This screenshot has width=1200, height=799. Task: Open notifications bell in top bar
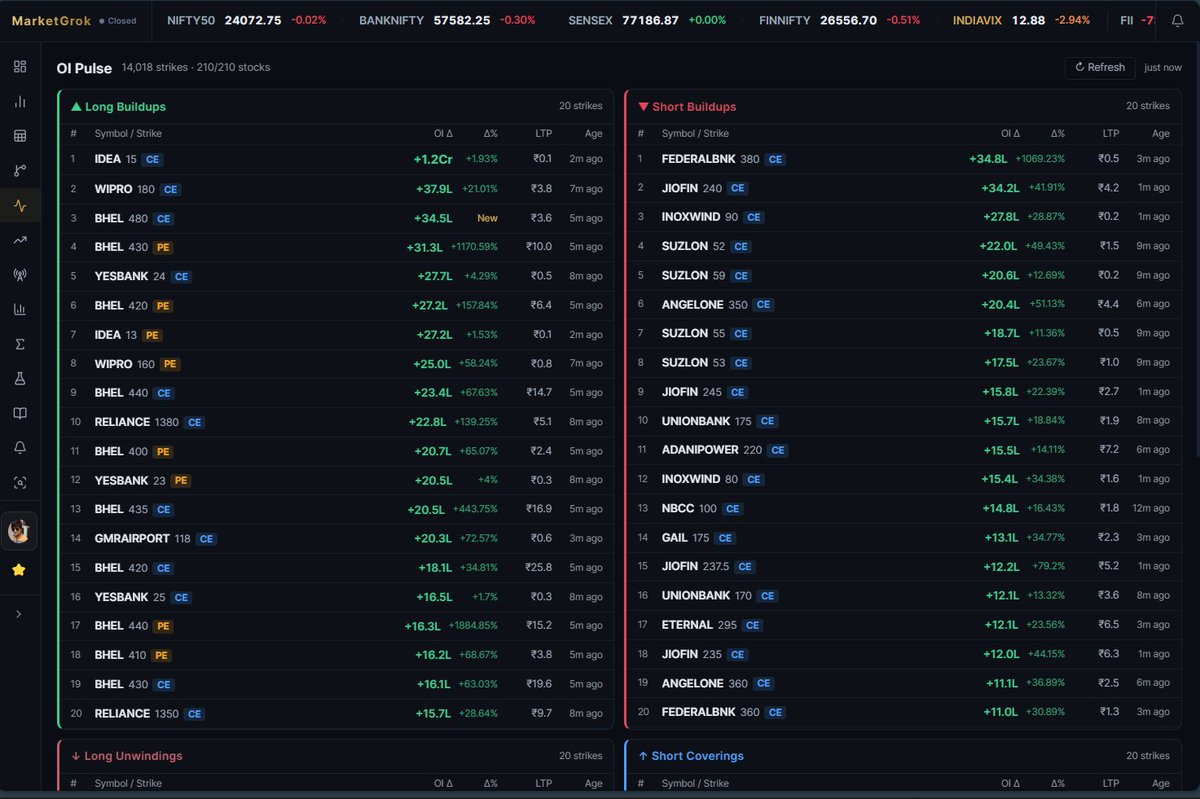pyautogui.click(x=1177, y=21)
